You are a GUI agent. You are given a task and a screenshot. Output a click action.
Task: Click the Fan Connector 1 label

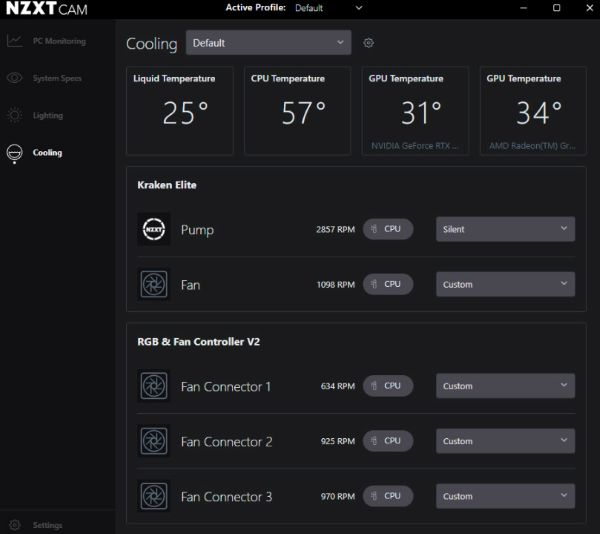[226, 386]
